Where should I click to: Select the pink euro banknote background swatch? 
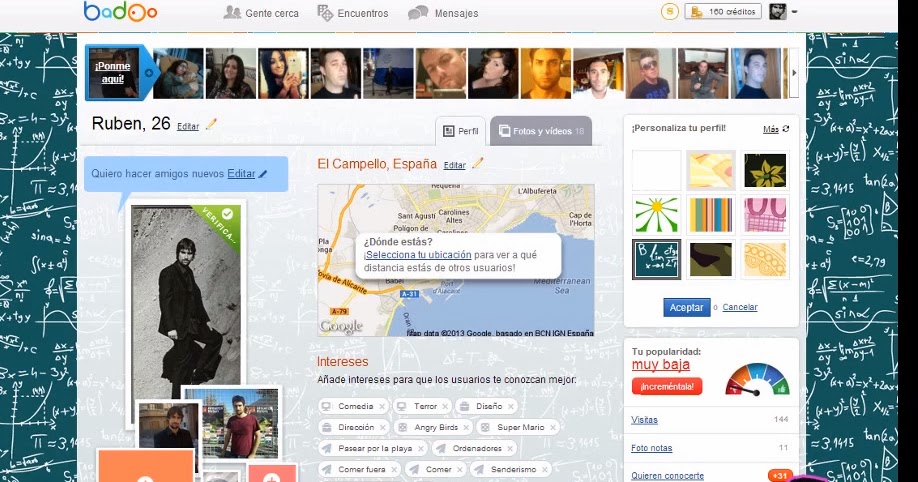pos(765,214)
